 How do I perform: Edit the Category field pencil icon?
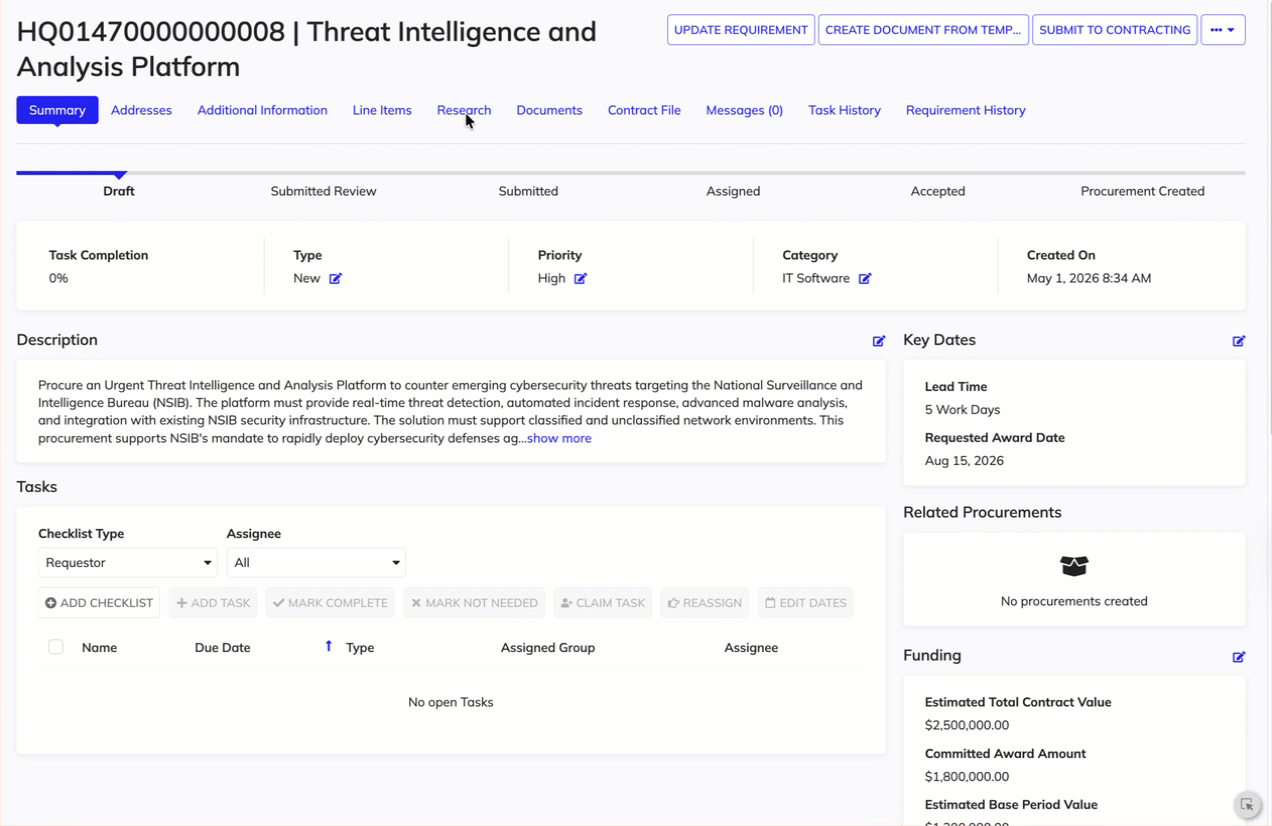coord(865,279)
